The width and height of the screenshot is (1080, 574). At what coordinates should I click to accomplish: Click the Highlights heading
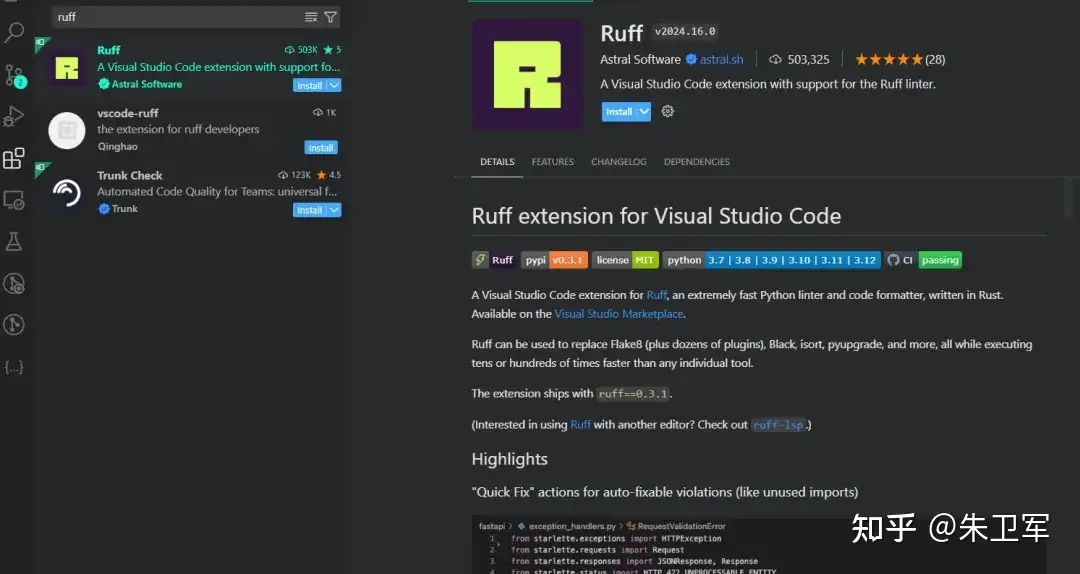[x=510, y=459]
